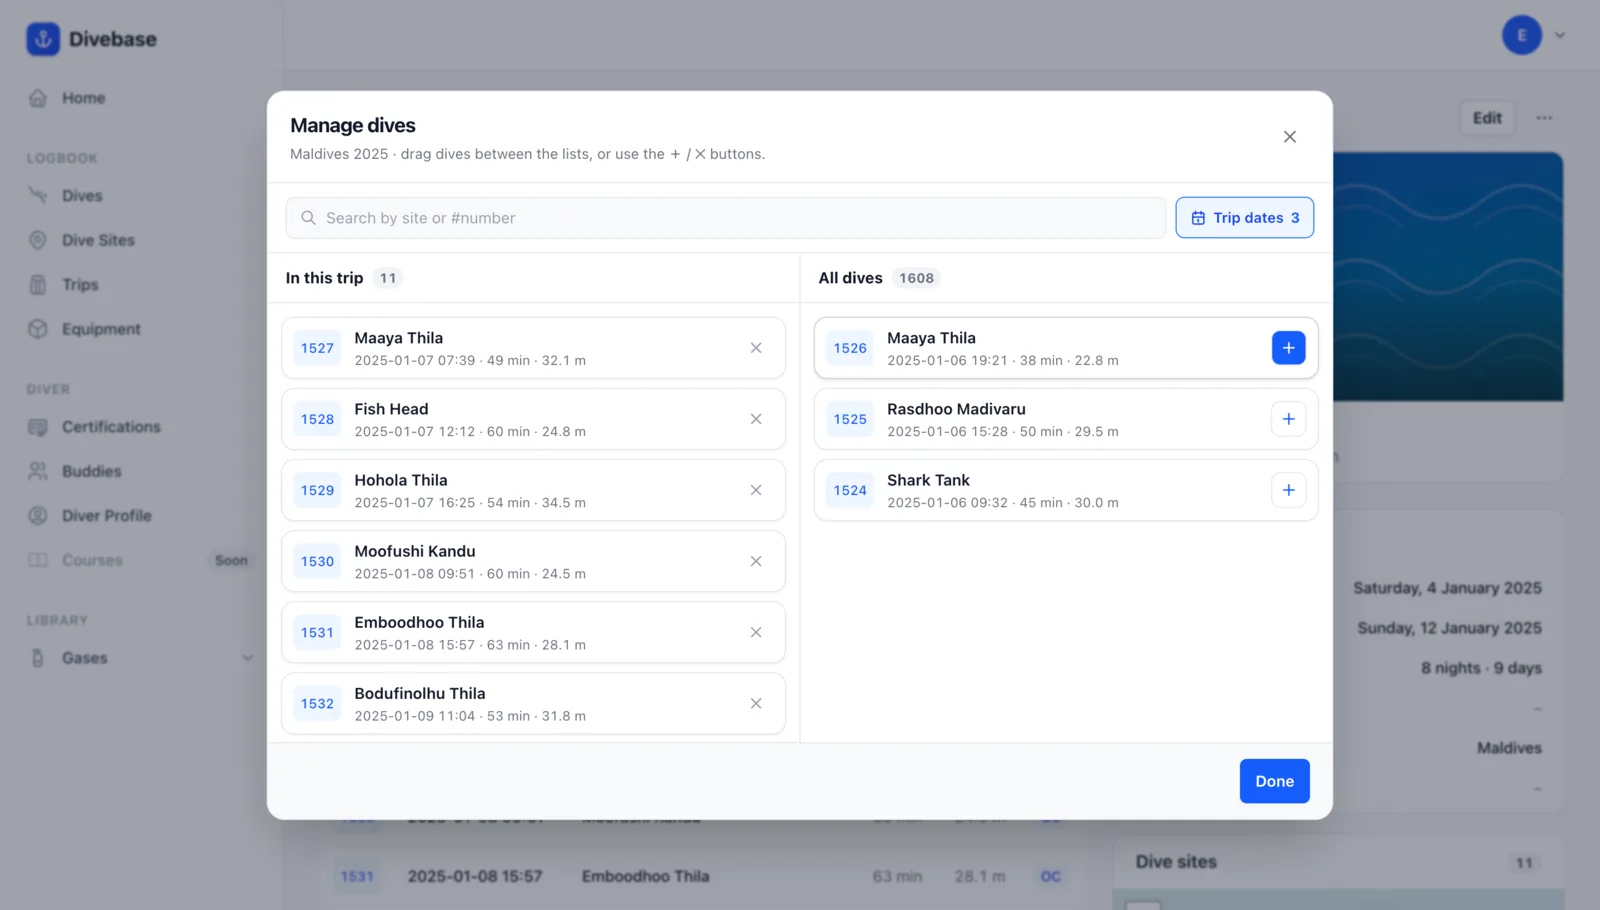Select dive number badge 1525

[x=850, y=419]
